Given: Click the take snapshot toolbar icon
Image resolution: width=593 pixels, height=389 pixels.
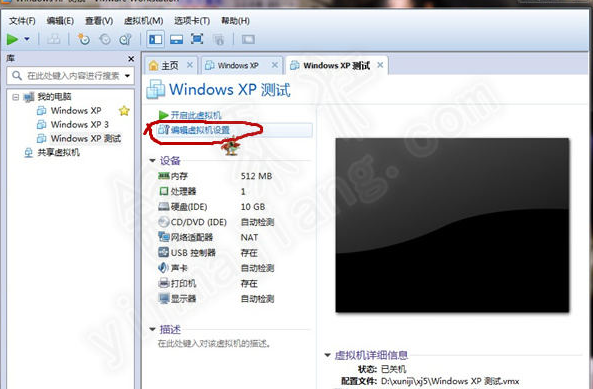Looking at the screenshot, I should point(84,39).
